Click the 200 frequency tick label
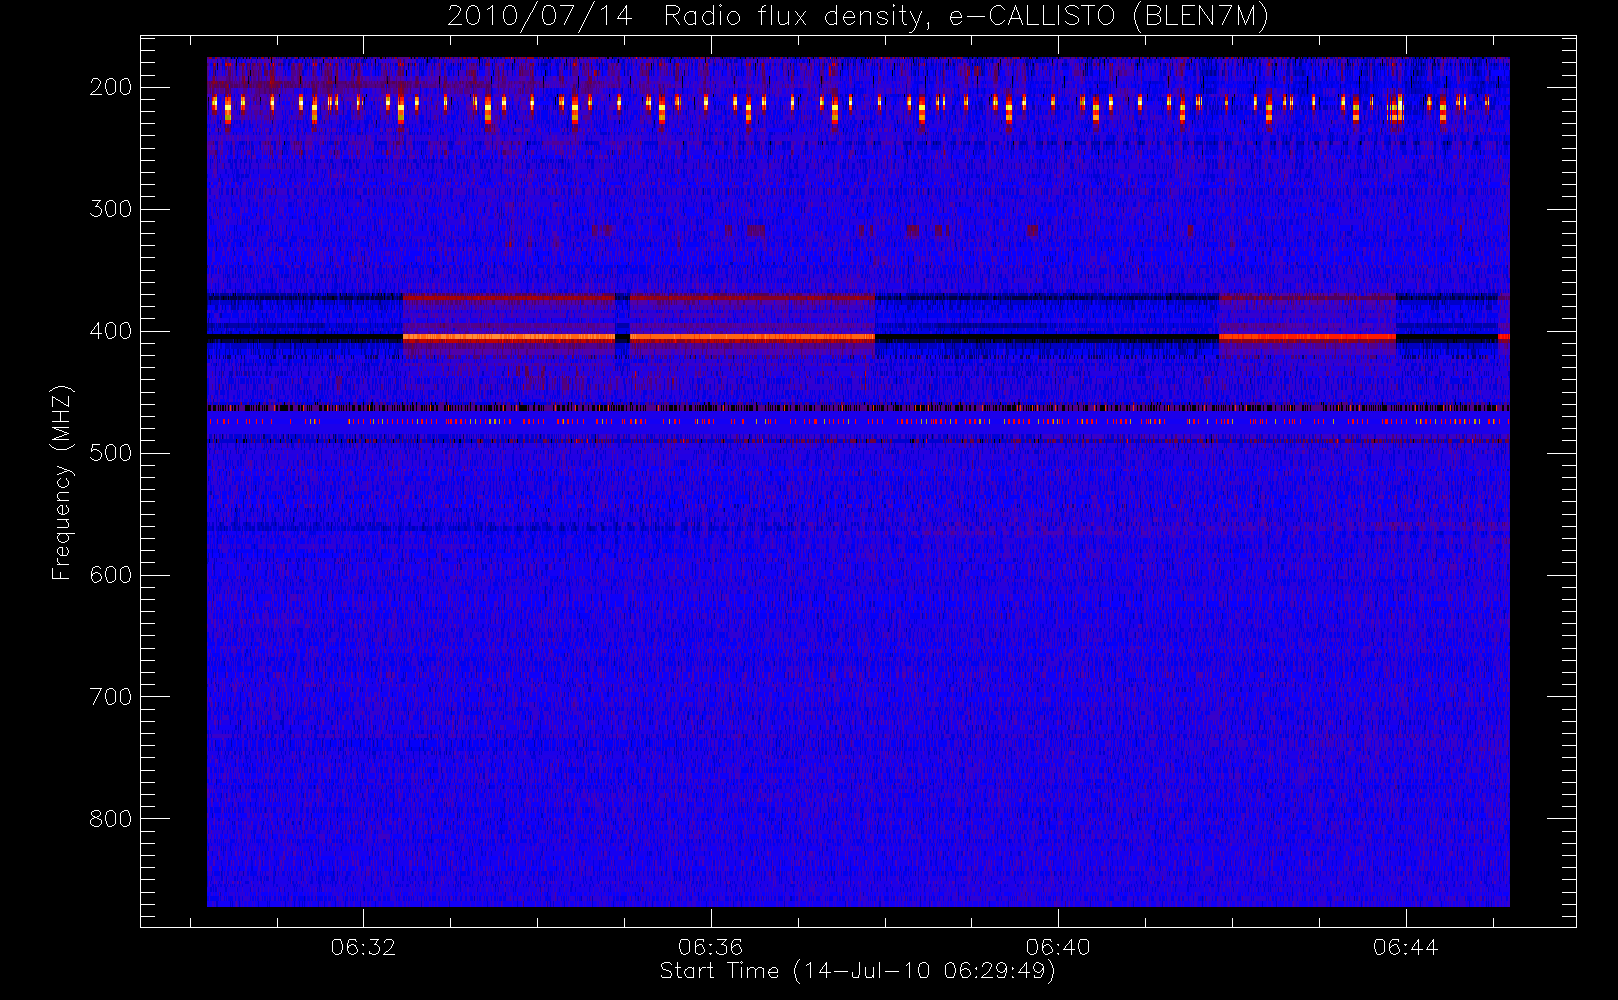1618x1000 pixels. pos(111,87)
